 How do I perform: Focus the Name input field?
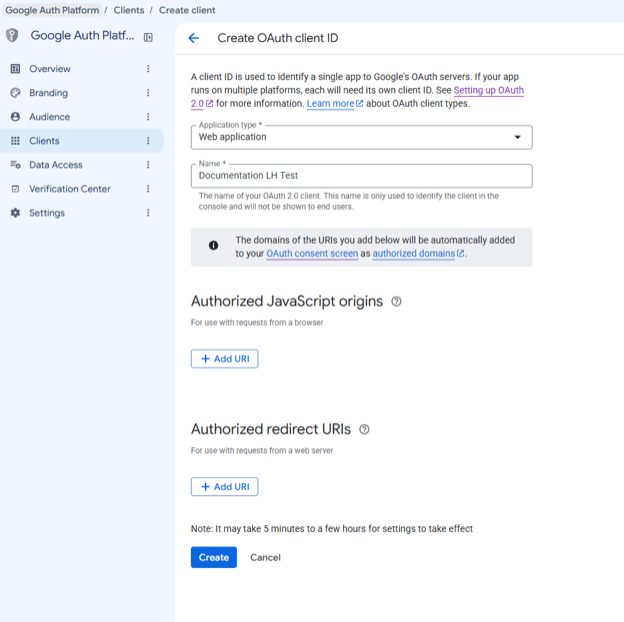coord(361,176)
